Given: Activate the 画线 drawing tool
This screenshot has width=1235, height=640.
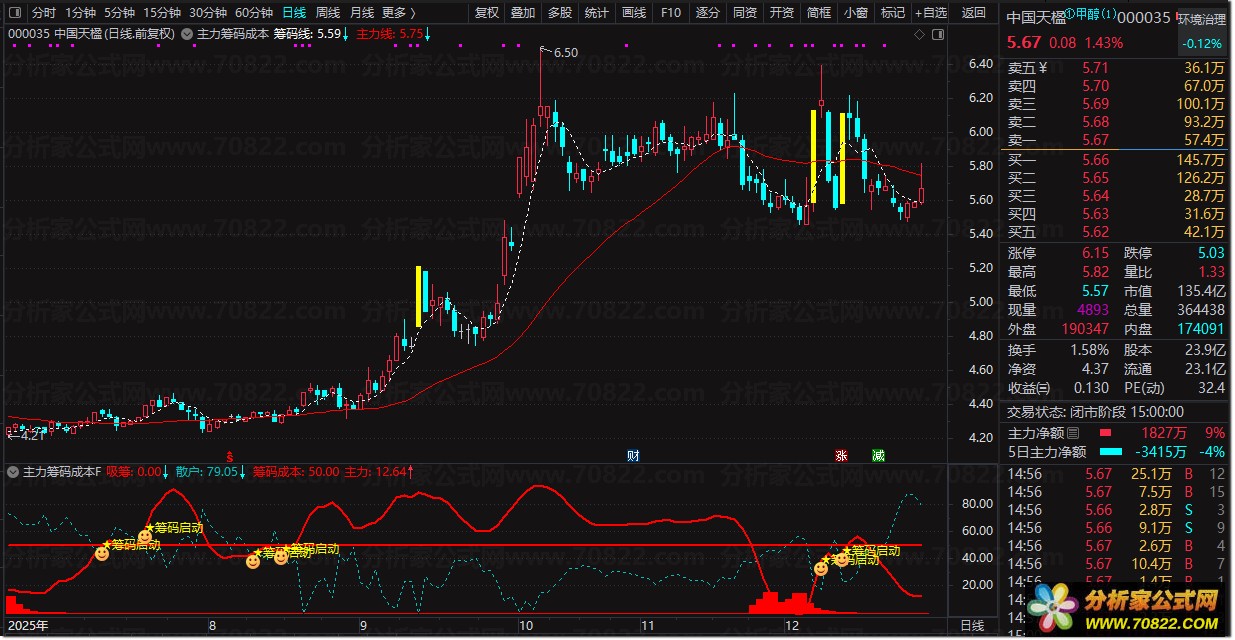Looking at the screenshot, I should pos(634,13).
